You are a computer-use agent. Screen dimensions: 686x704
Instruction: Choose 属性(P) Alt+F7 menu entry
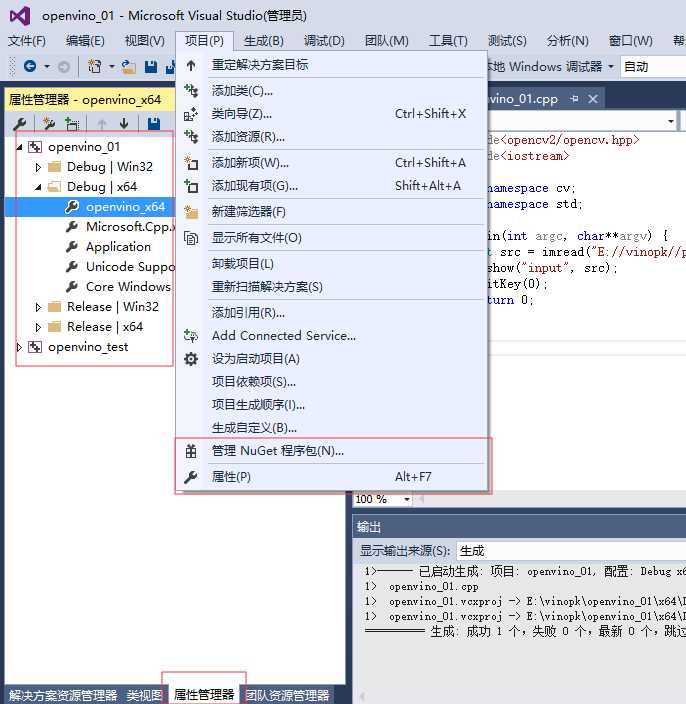tap(331, 477)
